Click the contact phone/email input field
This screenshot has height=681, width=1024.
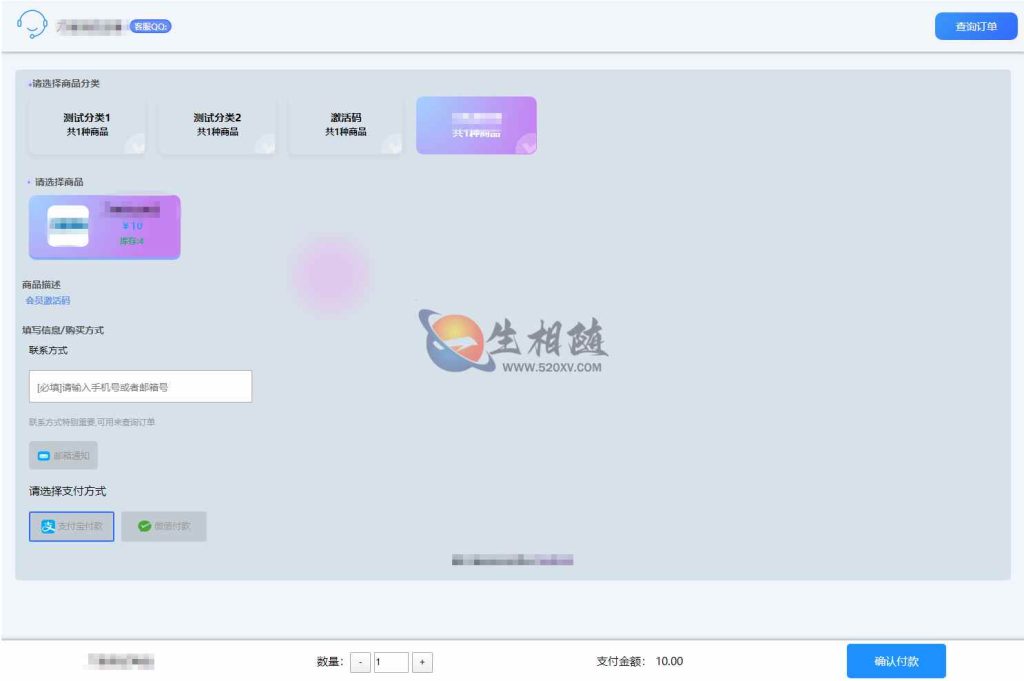click(139, 386)
